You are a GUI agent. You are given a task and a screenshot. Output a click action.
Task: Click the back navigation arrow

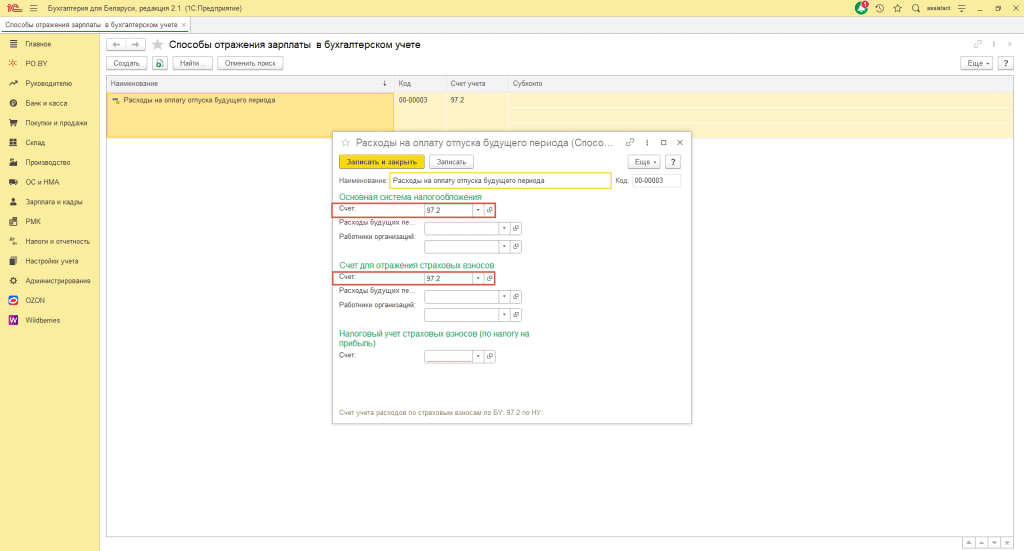point(116,45)
